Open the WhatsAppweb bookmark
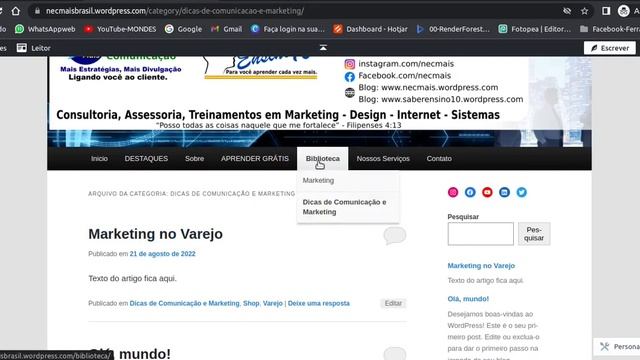 [x=45, y=29]
